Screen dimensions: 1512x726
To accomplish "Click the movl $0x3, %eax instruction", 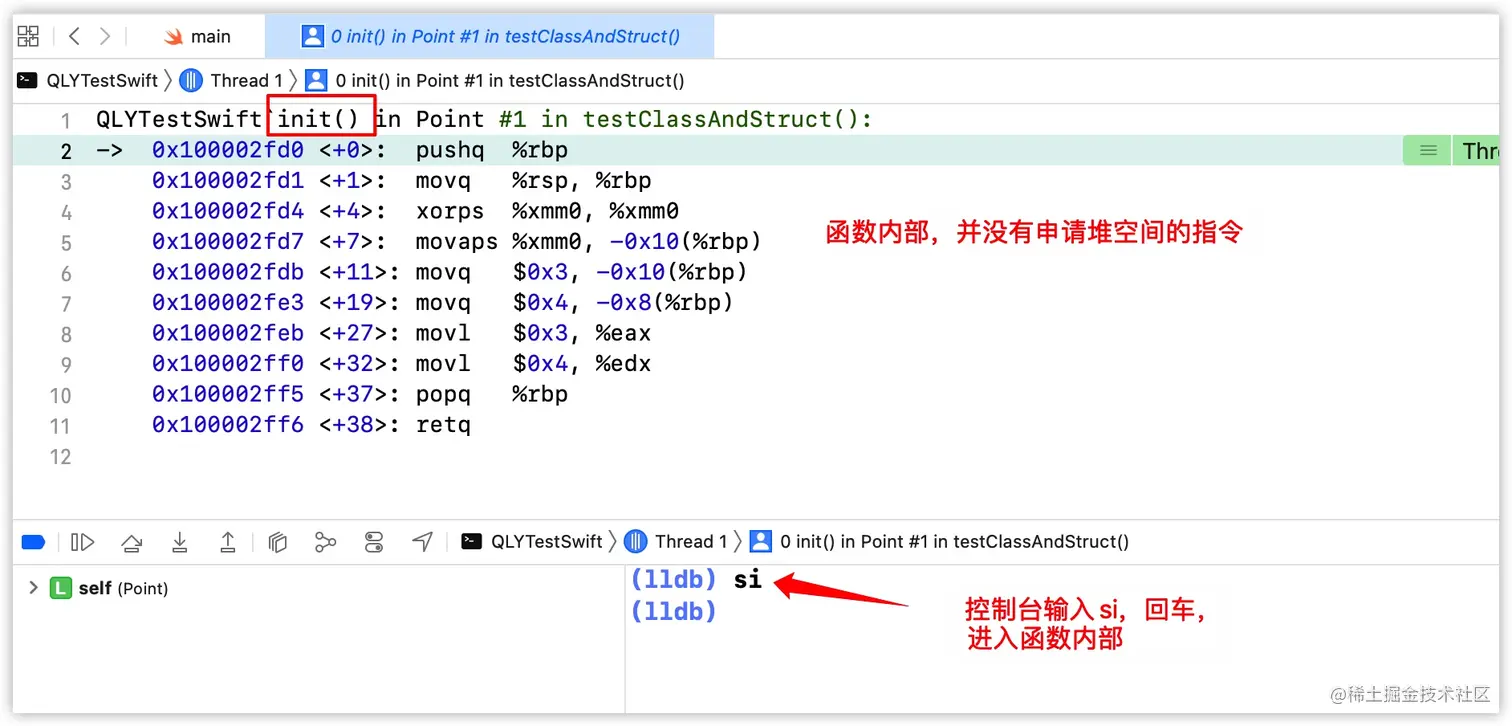I will pos(533,333).
